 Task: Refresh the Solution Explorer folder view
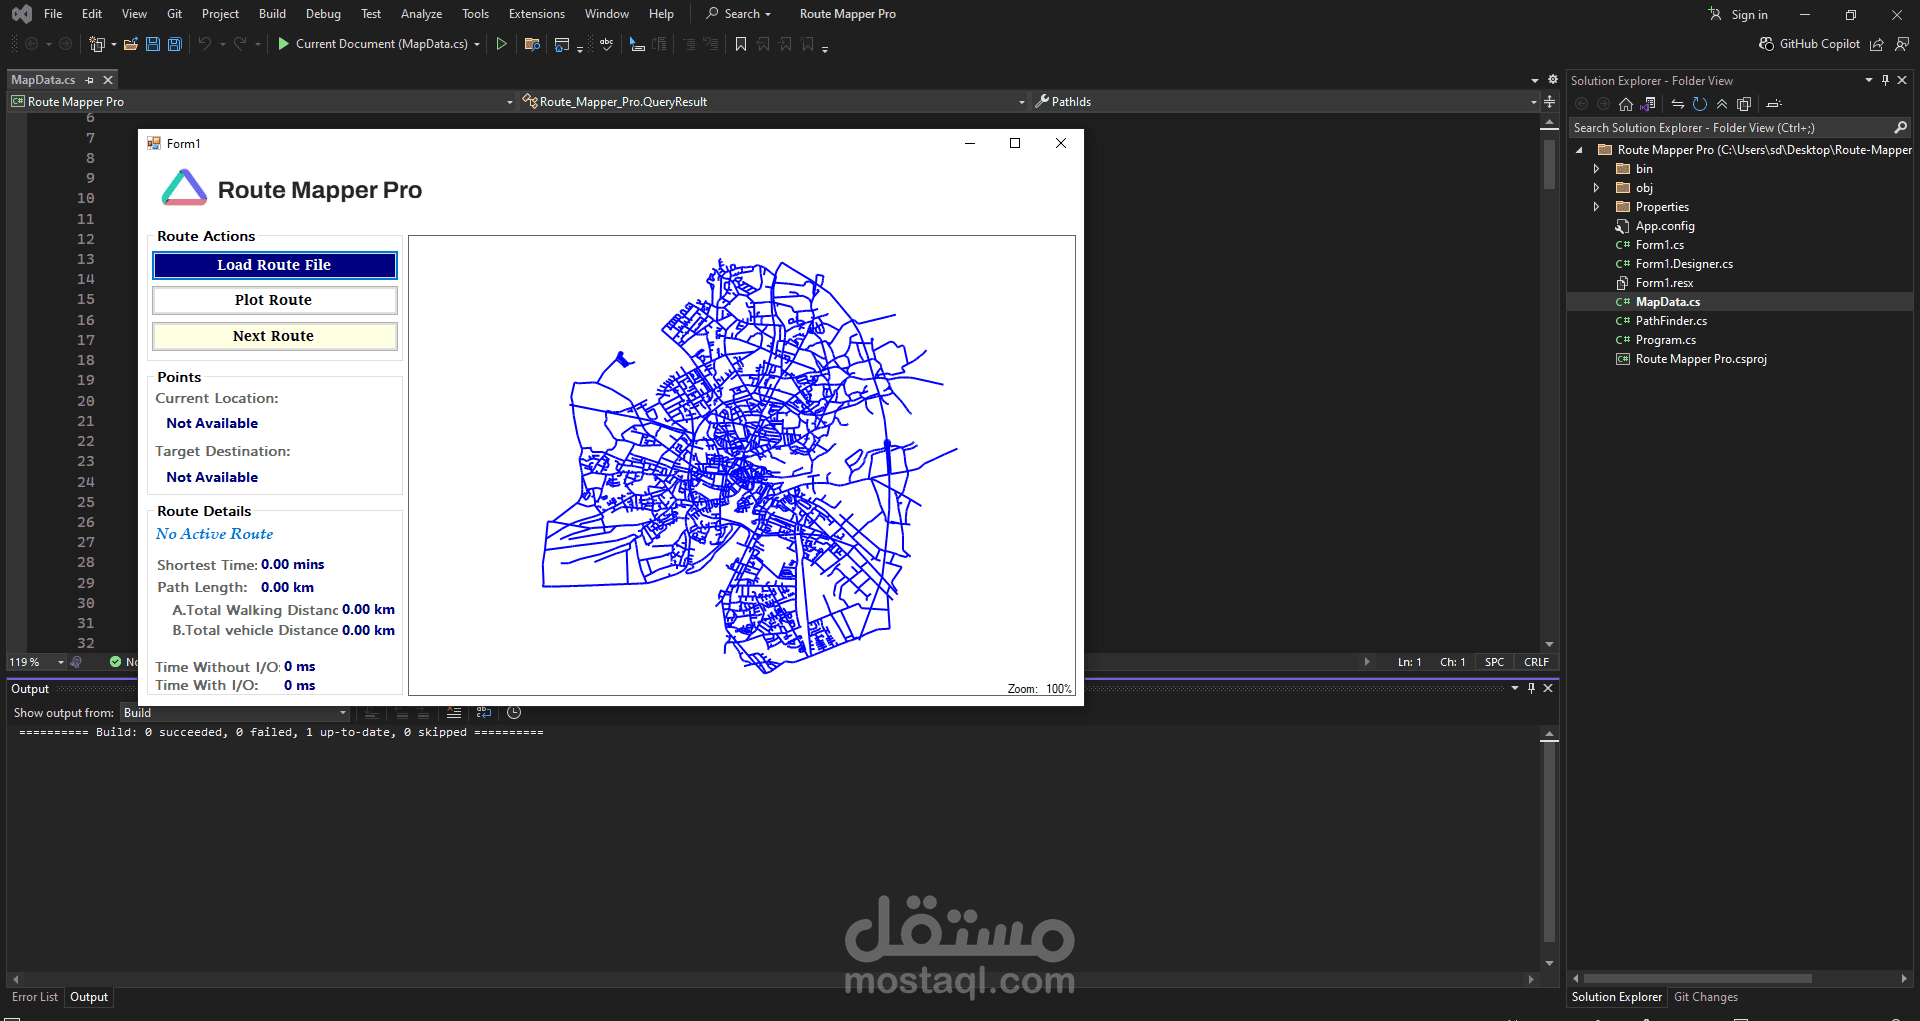click(1700, 104)
